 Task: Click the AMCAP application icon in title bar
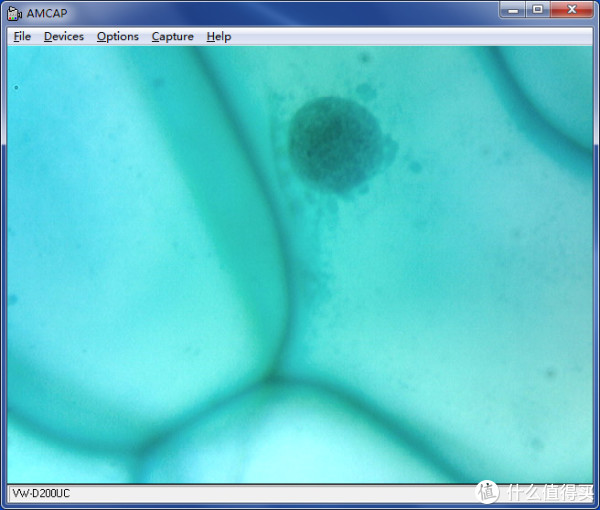coord(14,13)
